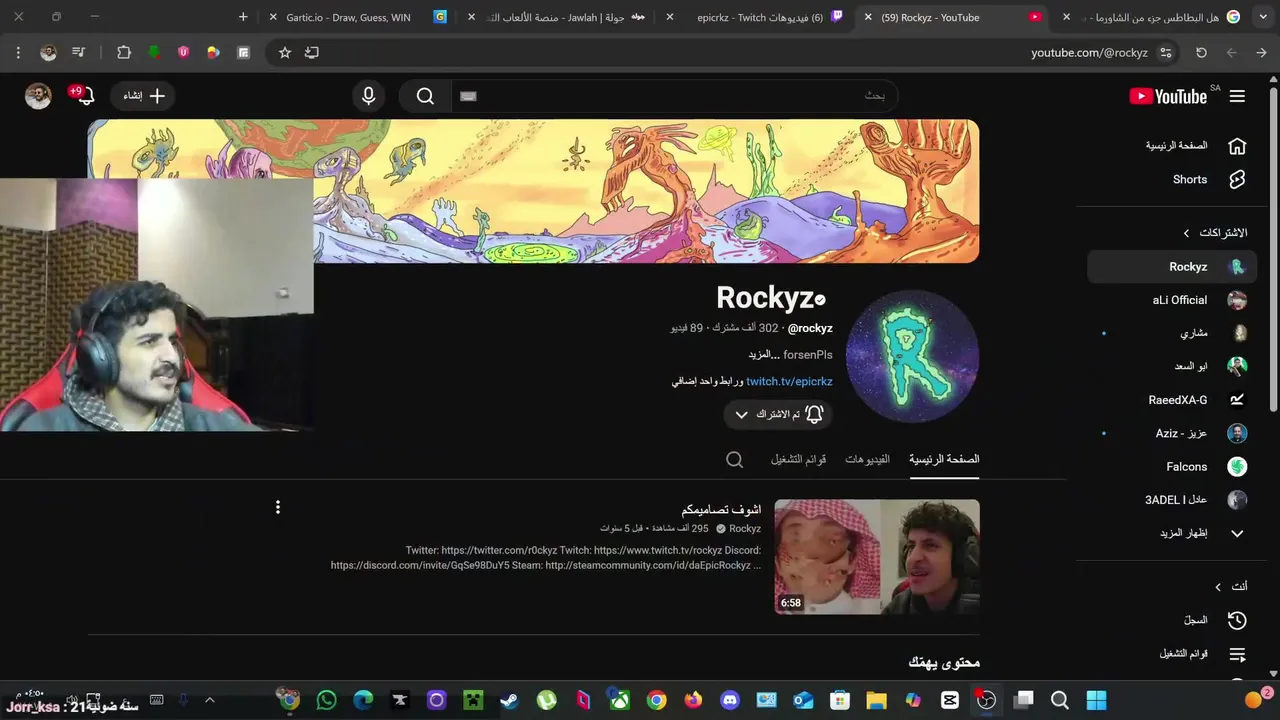This screenshot has width=1280, height=720.
Task: Open YouTube notifications bell
Action: [x=86, y=96]
